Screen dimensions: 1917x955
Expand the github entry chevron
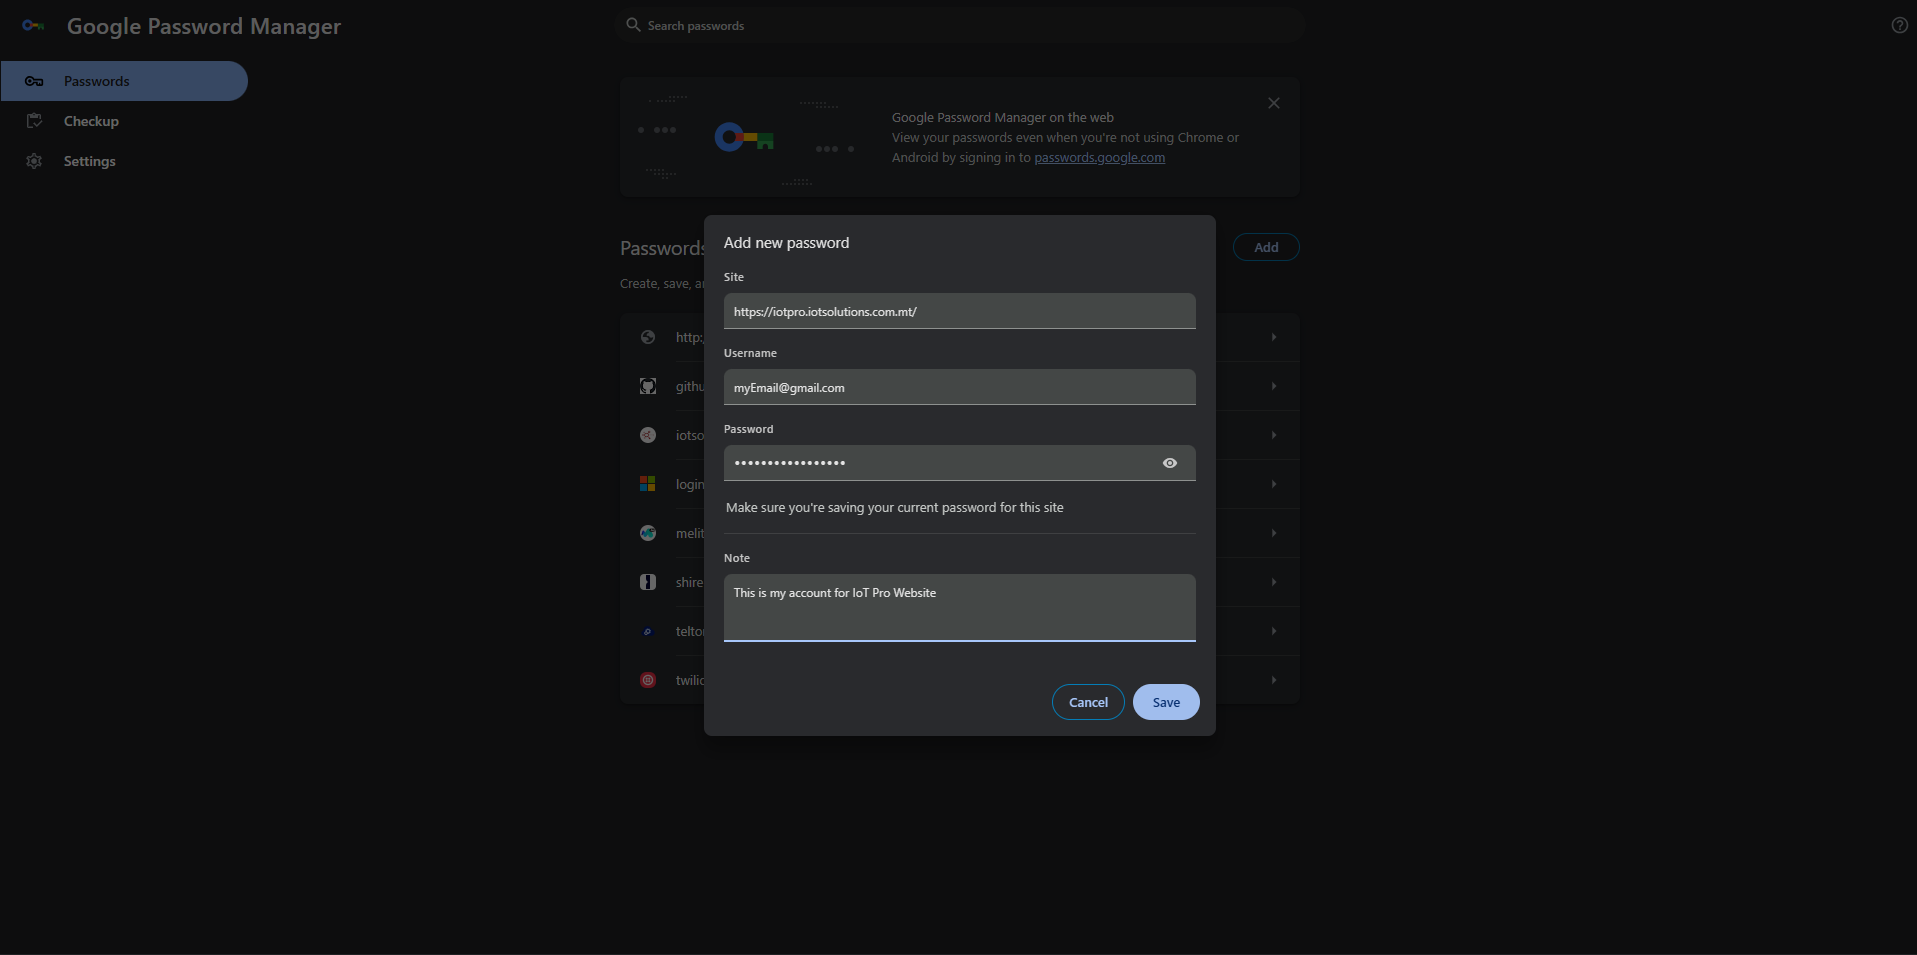pos(1273,386)
